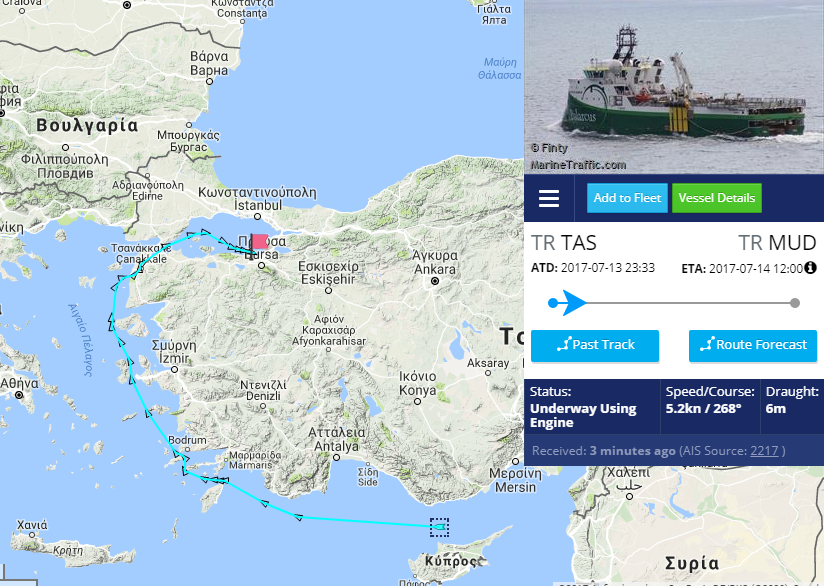Image resolution: width=824 pixels, height=586 pixels.
Task: Click the blue arrow voyage progress indicator
Action: point(574,303)
